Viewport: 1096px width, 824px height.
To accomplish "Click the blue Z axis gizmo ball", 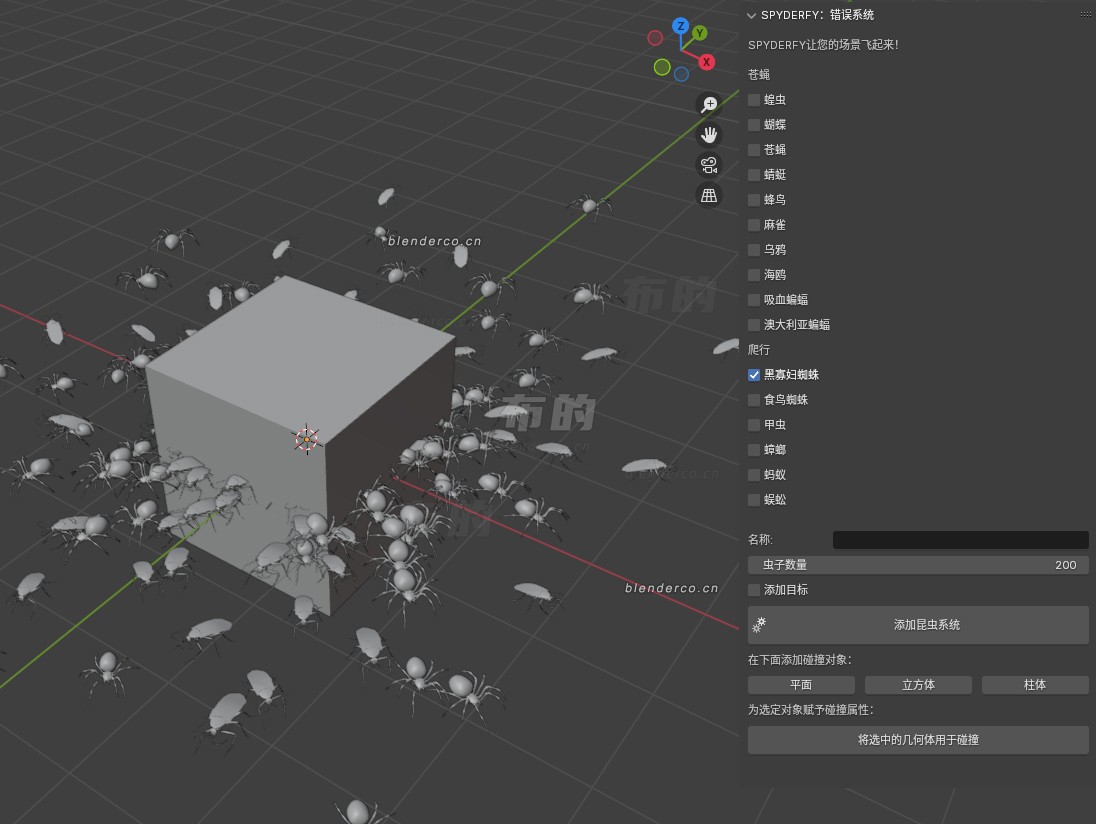I will (x=680, y=27).
